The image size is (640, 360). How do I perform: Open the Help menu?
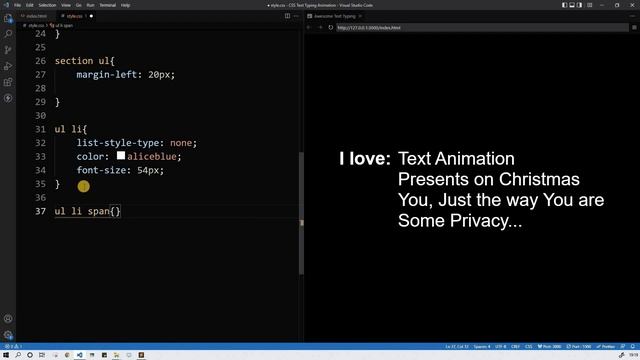coord(125,5)
